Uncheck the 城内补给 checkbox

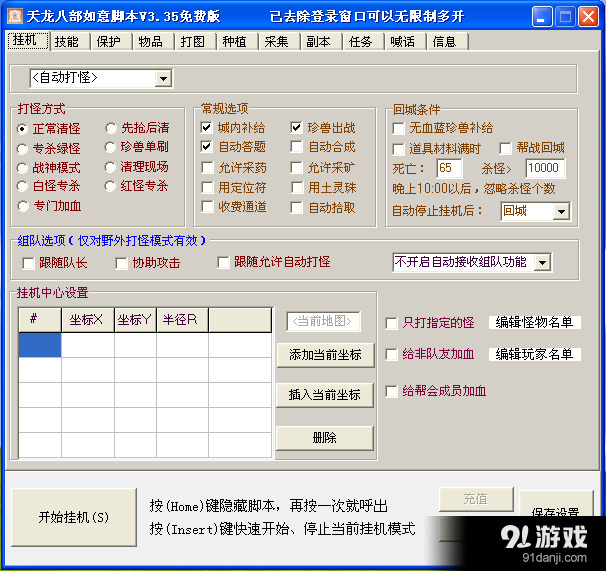pos(207,128)
